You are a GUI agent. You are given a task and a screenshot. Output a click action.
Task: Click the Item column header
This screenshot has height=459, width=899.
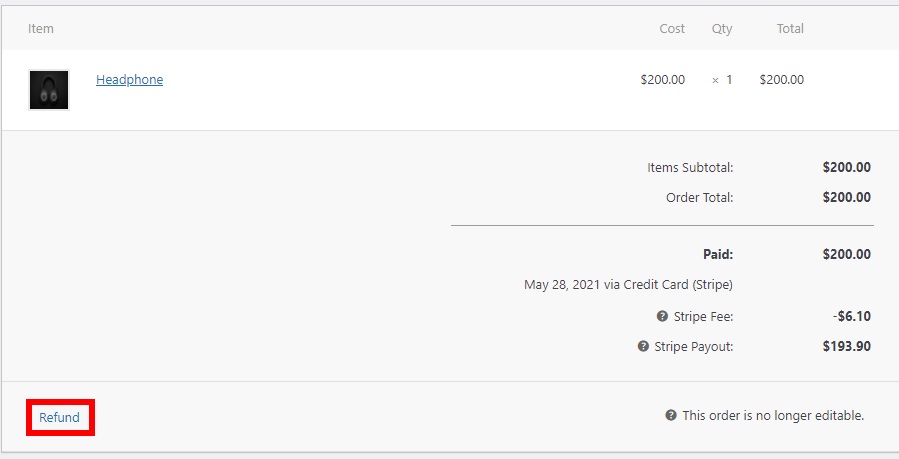click(x=41, y=28)
